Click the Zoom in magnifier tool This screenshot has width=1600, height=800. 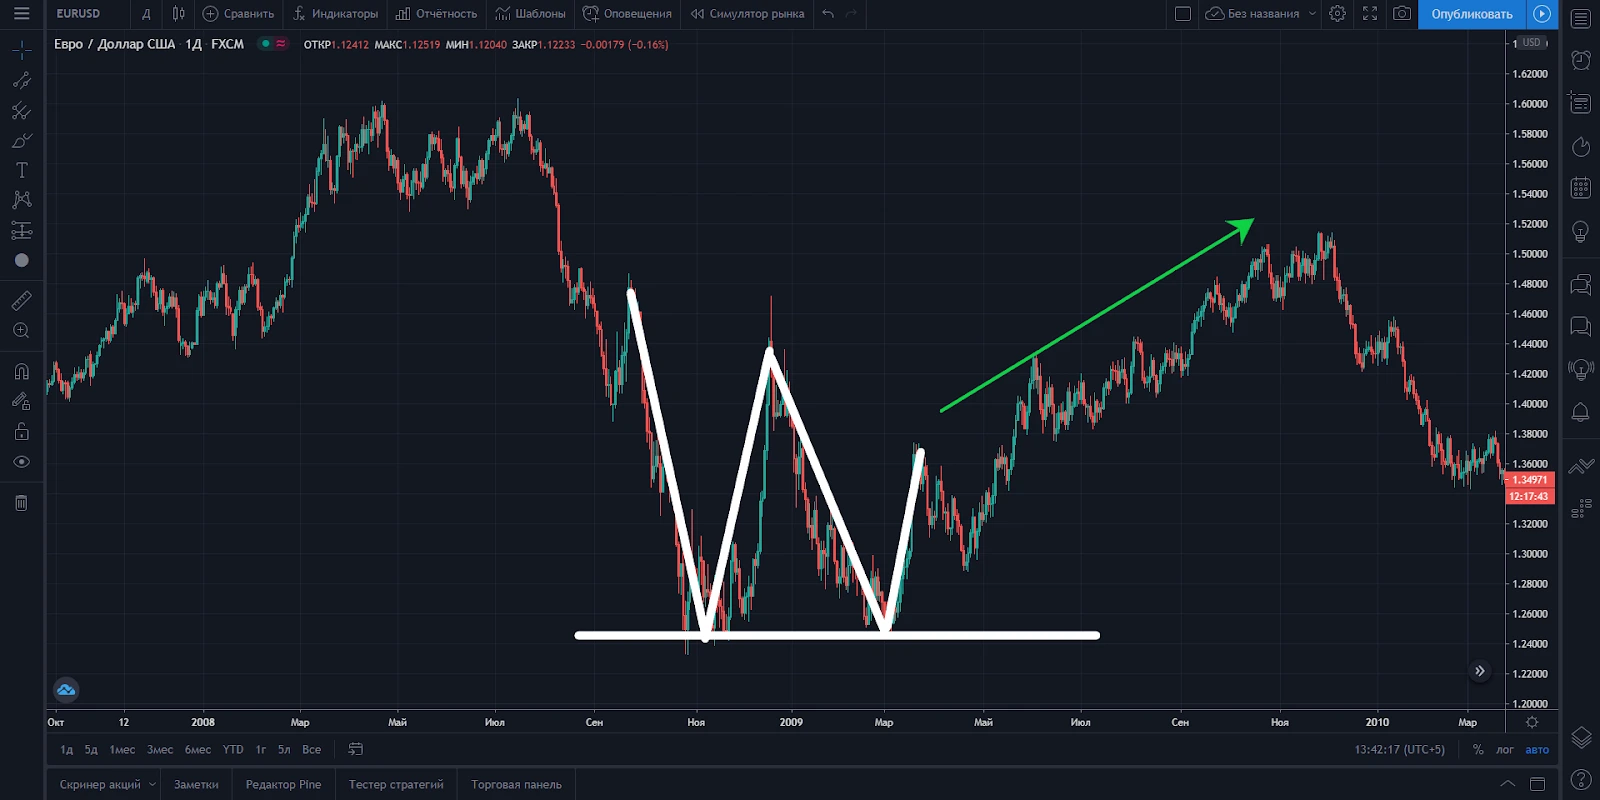pyautogui.click(x=21, y=331)
